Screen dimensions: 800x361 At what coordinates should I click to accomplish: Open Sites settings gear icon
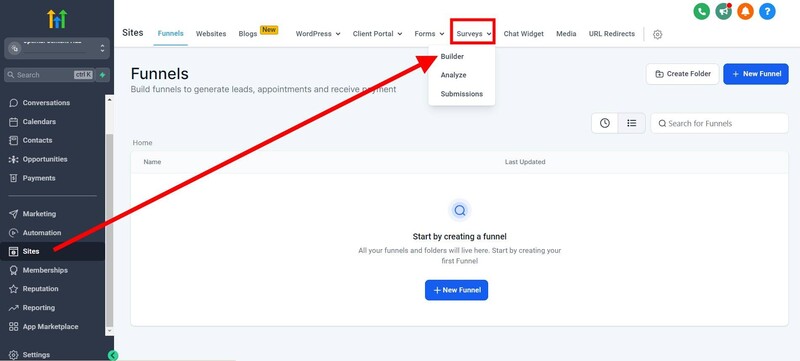pyautogui.click(x=658, y=34)
